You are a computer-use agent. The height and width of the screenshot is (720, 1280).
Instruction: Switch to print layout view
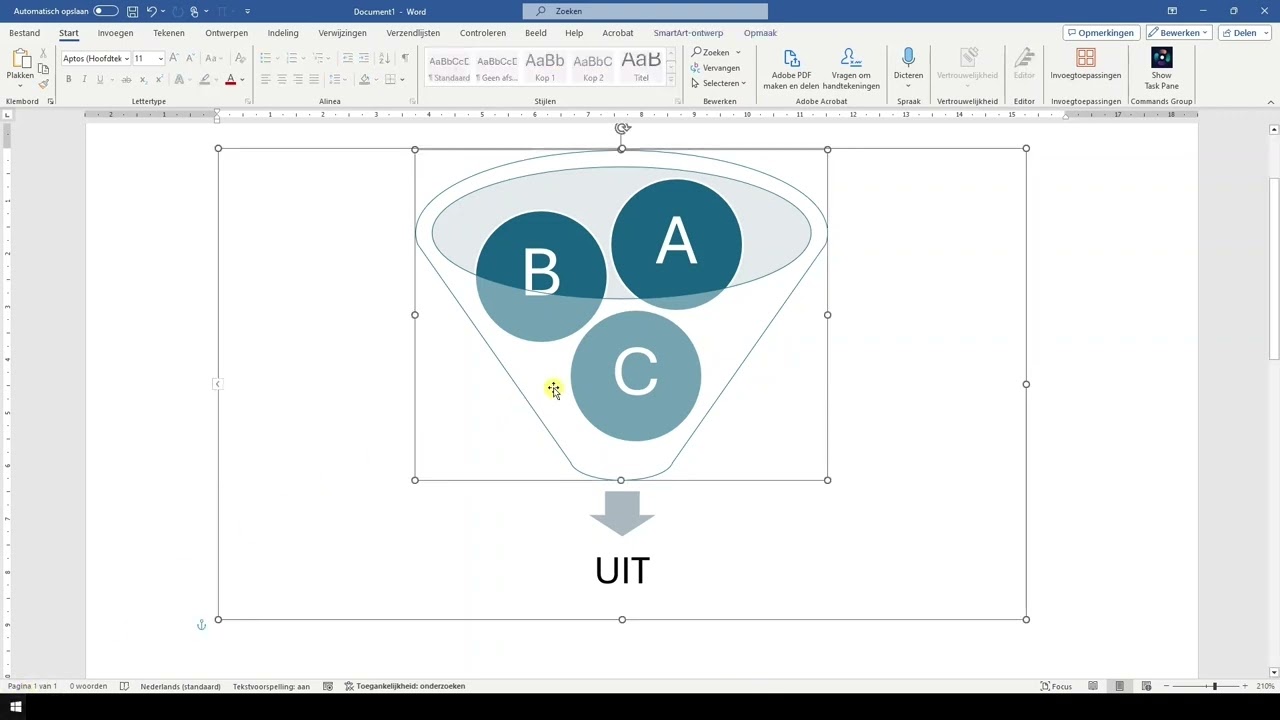(x=1119, y=686)
